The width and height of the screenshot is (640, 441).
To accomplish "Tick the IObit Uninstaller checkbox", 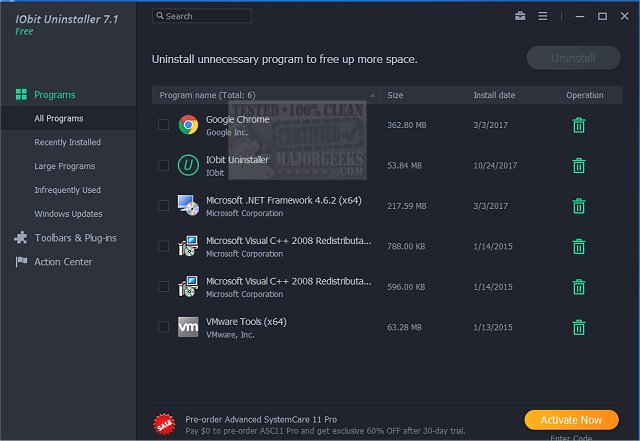I will 163,165.
